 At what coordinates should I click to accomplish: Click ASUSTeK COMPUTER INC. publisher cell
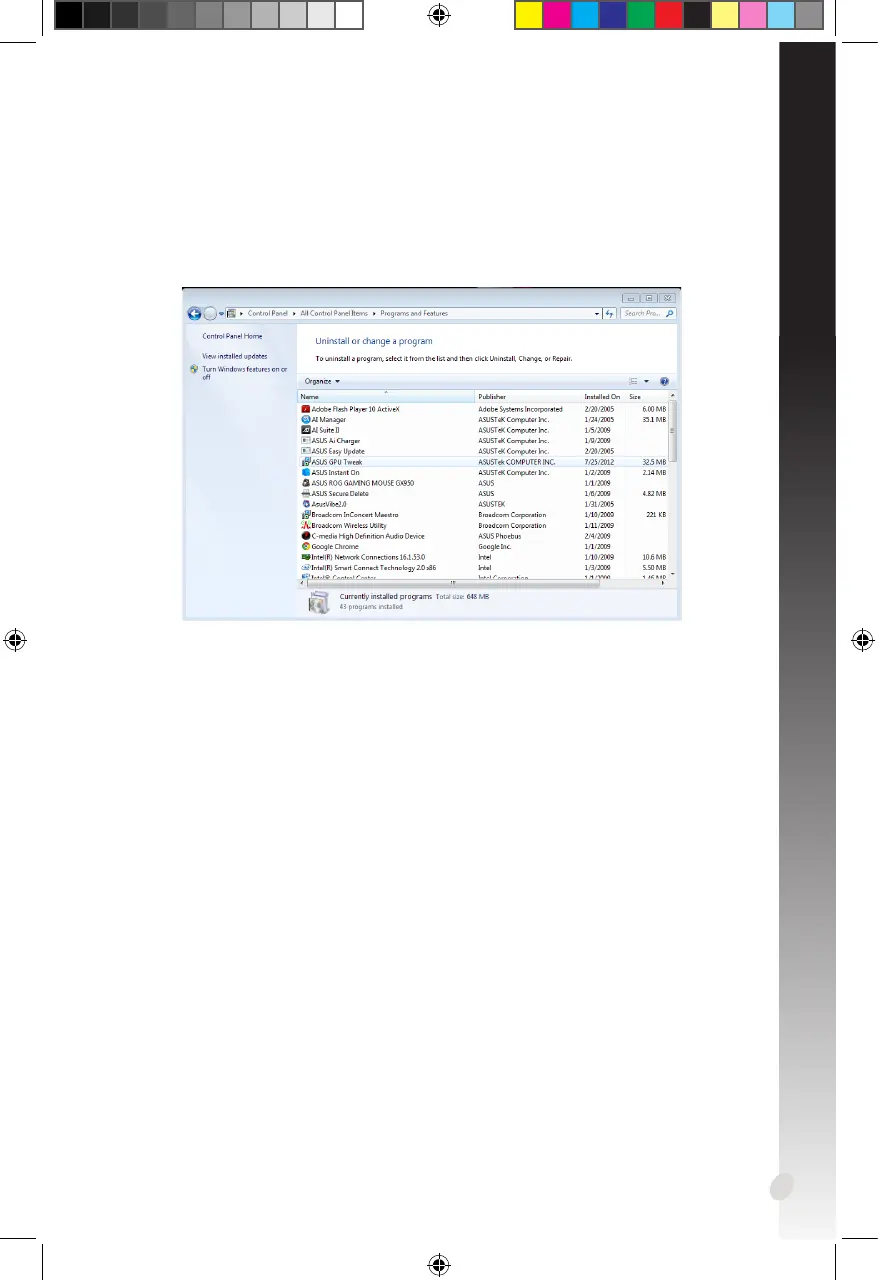516,462
